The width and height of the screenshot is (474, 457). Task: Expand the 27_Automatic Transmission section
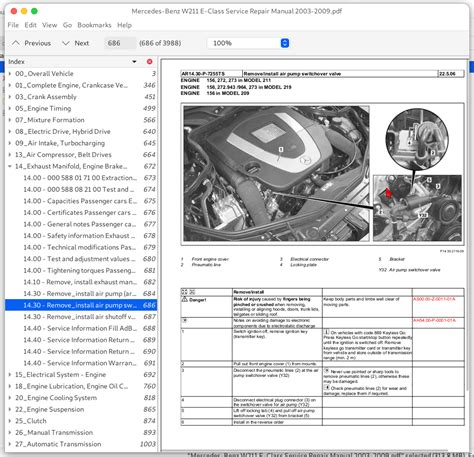coord(10,444)
